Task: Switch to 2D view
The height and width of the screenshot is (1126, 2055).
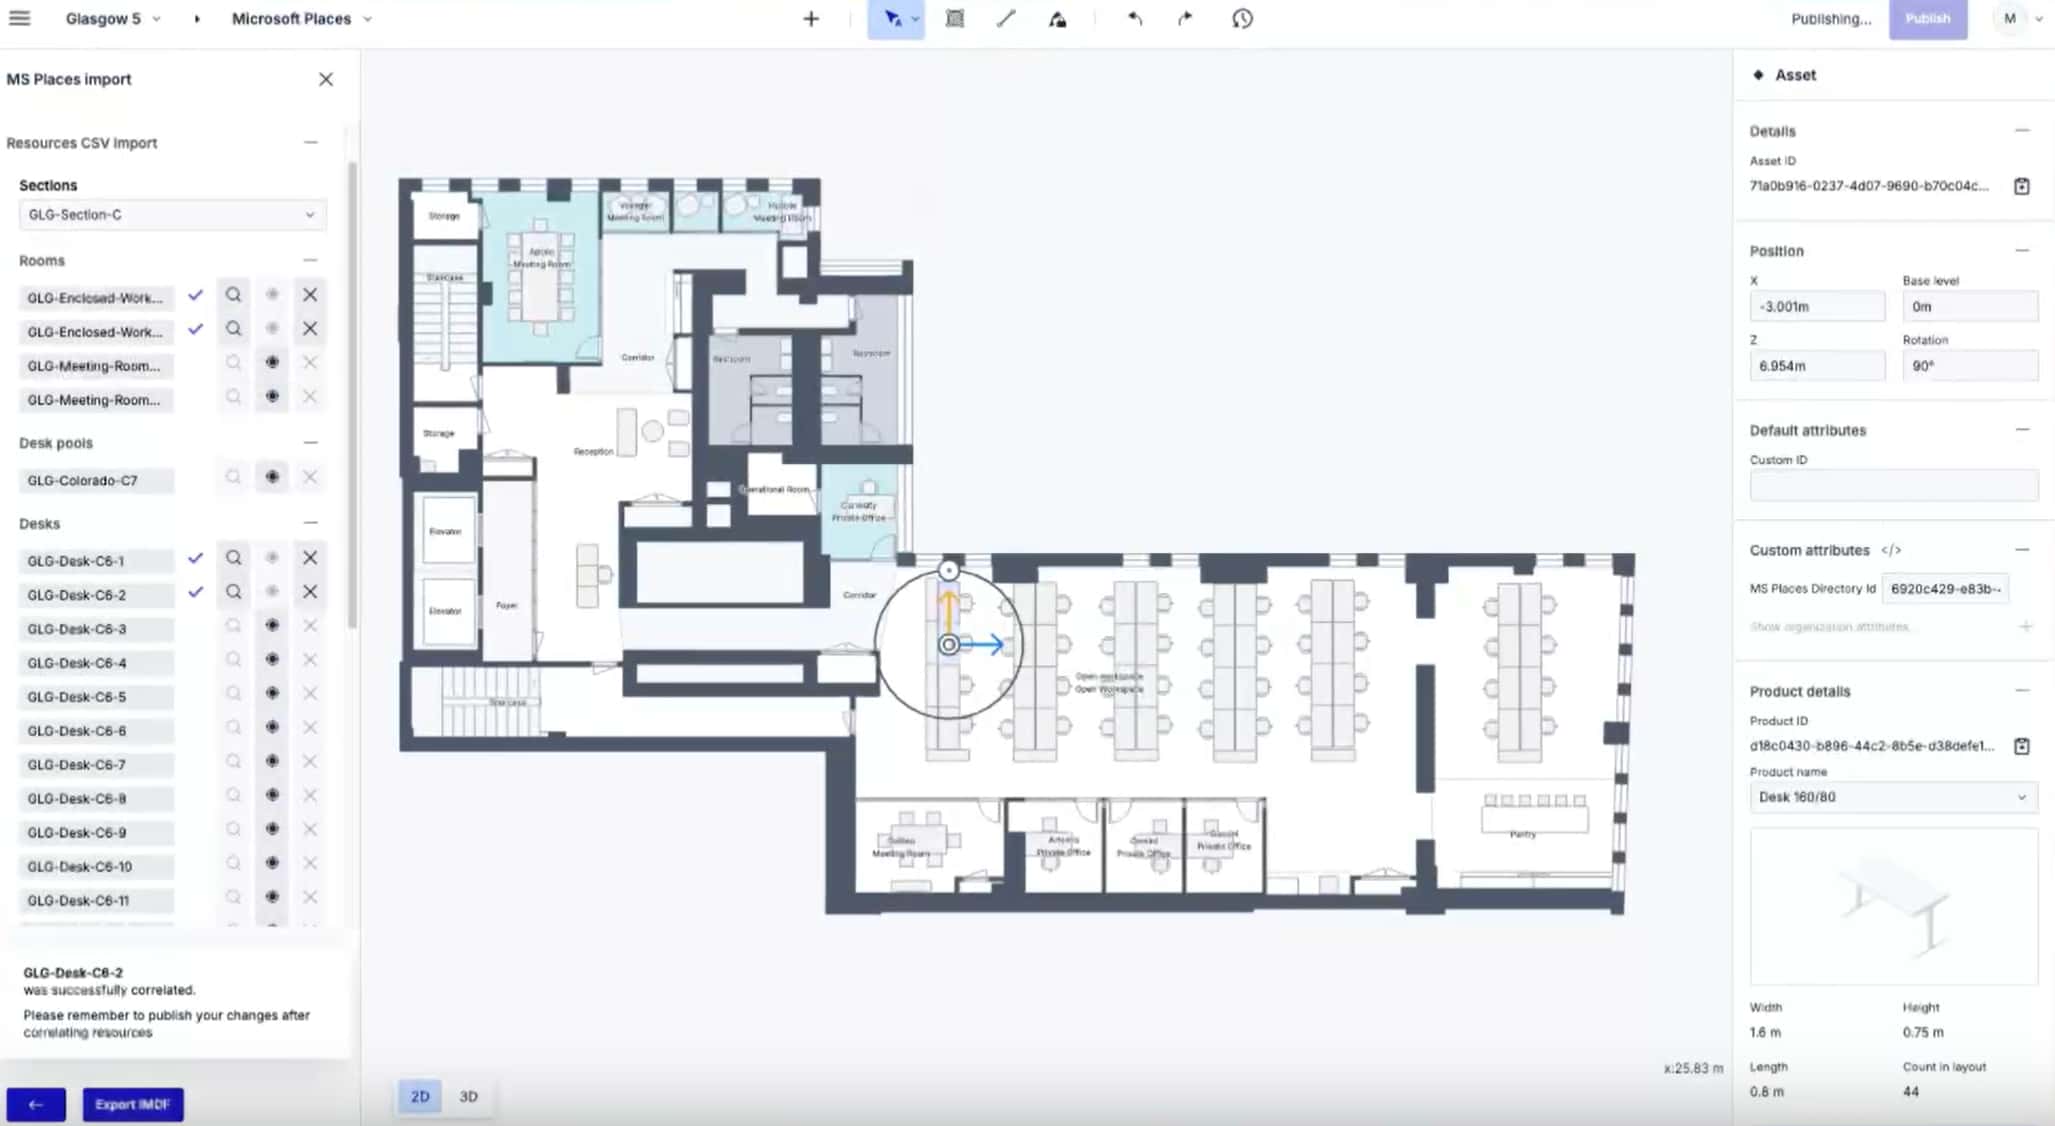Action: click(420, 1097)
